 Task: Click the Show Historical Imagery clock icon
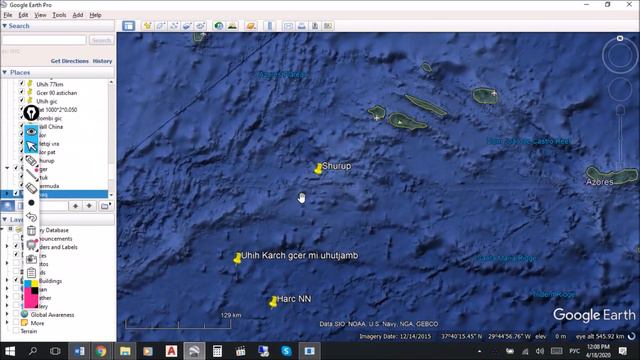point(219,26)
